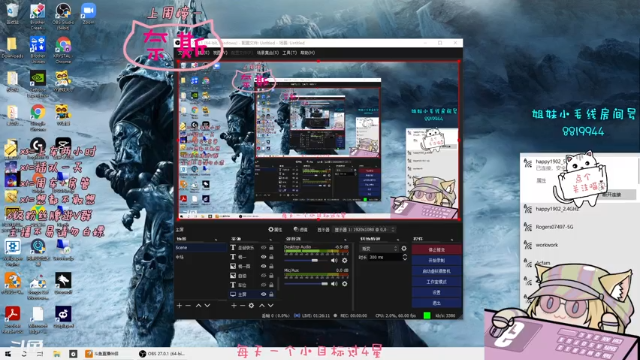Open 滤镜 filters button above sources

pos(301,229)
